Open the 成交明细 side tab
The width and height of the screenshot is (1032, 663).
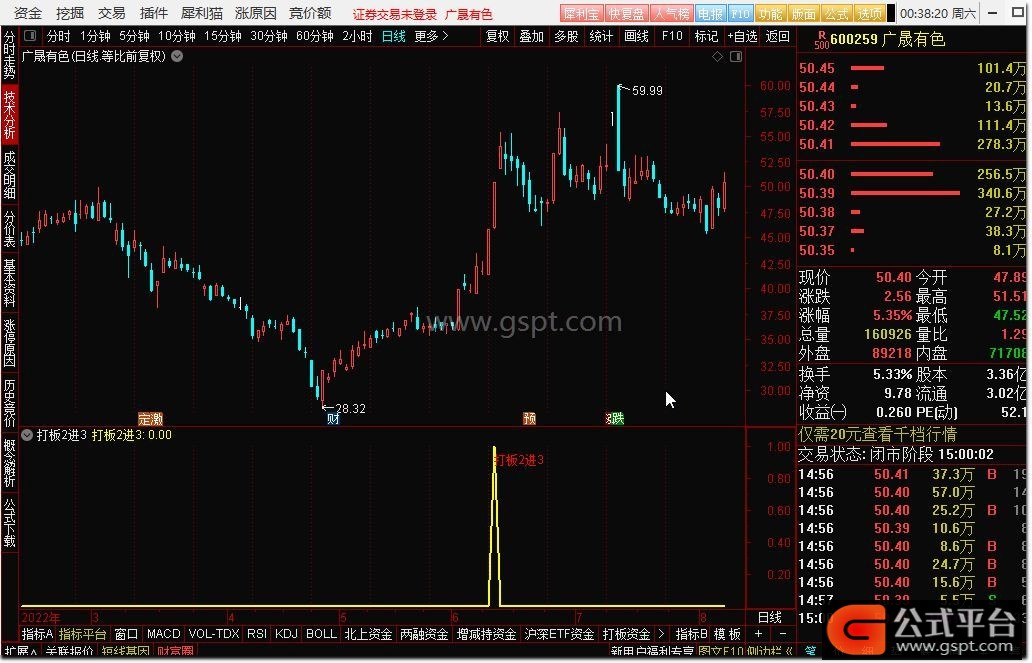click(9, 175)
